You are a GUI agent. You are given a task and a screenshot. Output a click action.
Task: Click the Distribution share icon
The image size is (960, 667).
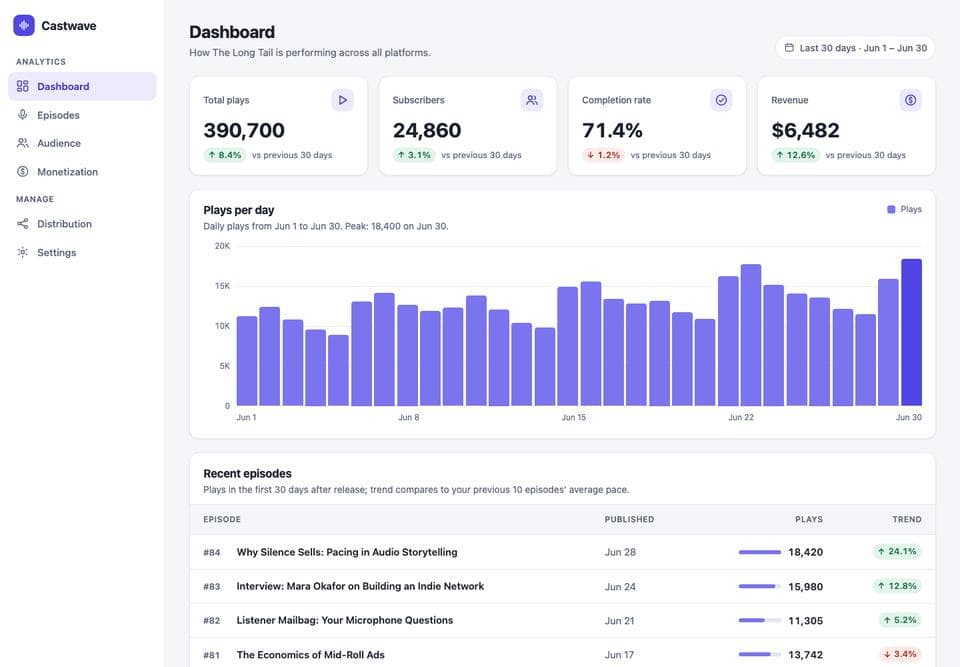(x=23, y=224)
